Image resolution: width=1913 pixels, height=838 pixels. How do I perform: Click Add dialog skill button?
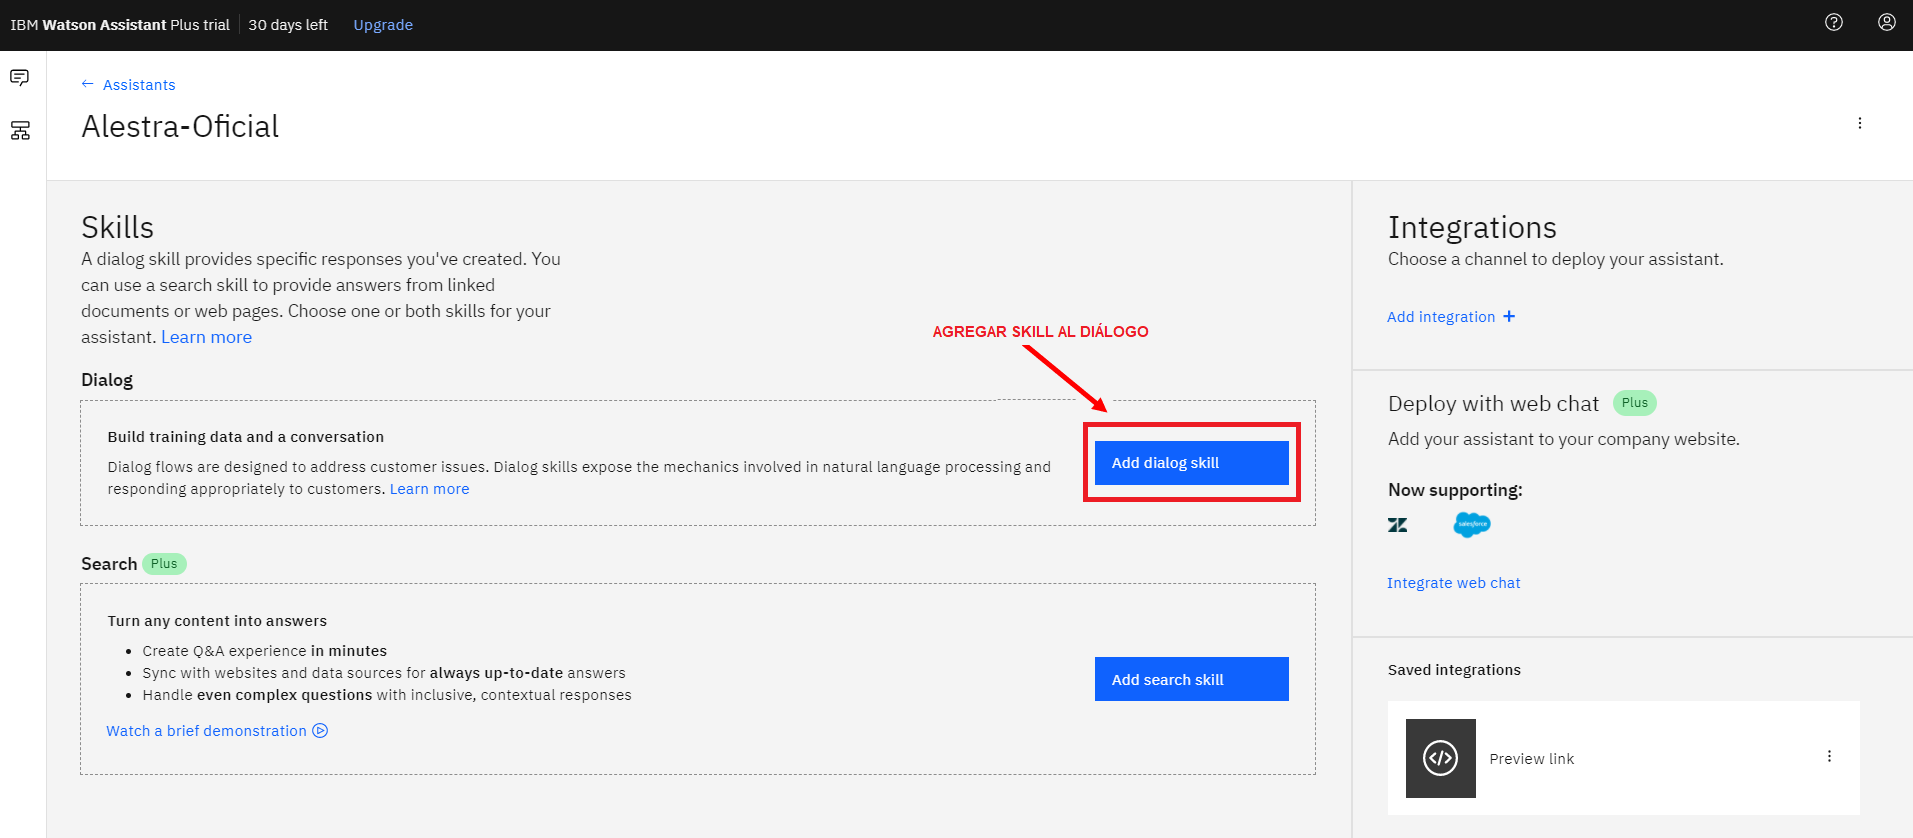click(x=1192, y=463)
